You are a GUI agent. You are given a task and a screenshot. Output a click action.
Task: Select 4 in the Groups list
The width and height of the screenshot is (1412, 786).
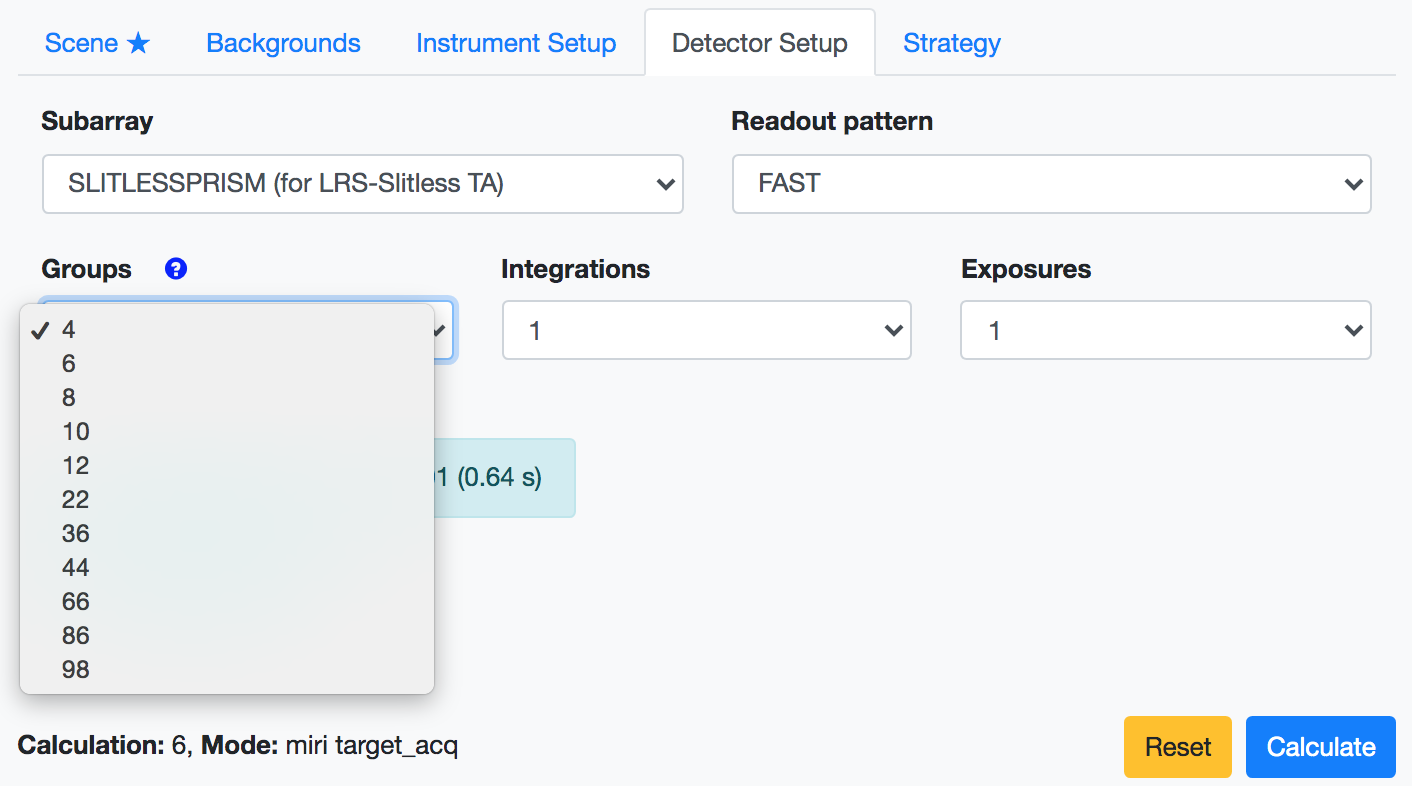pos(69,330)
